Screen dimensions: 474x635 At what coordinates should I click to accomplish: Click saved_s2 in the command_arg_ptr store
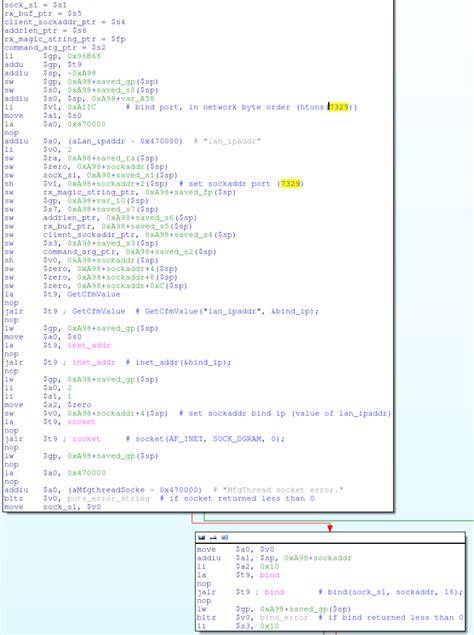coord(173,251)
